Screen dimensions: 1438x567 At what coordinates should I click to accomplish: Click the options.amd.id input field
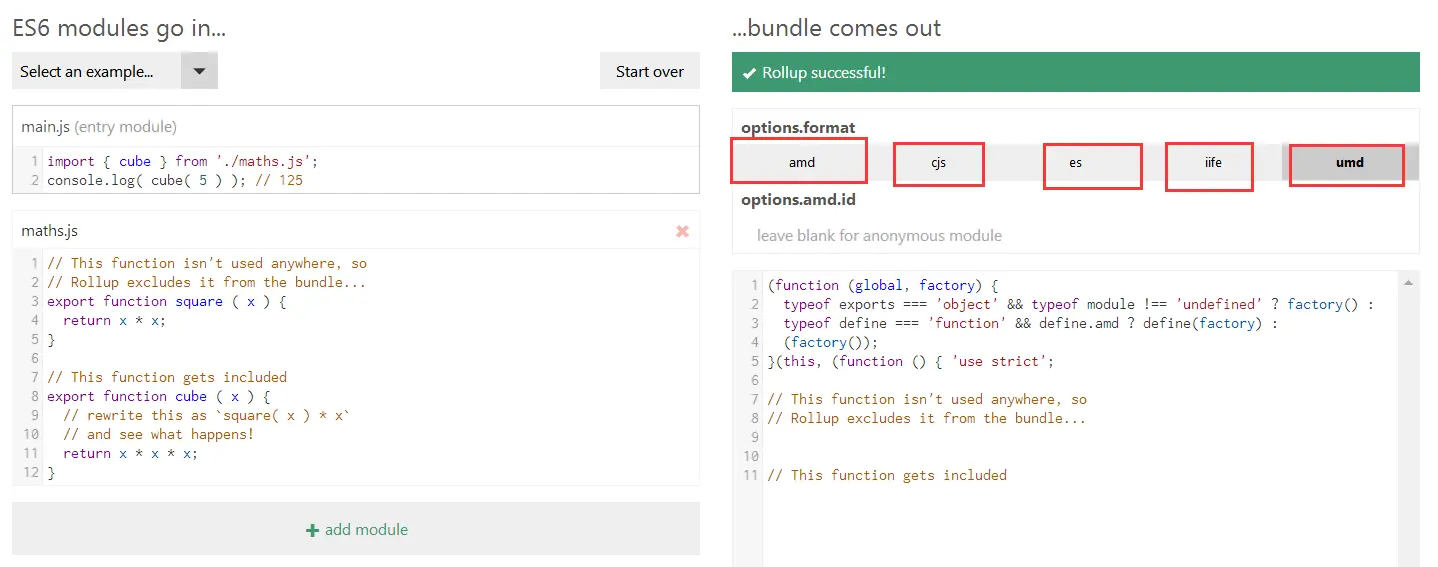[x=1075, y=236]
